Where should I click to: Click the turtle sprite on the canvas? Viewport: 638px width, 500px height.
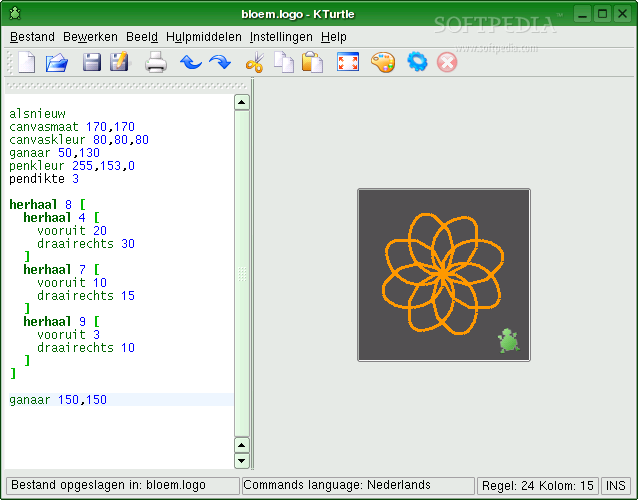509,341
